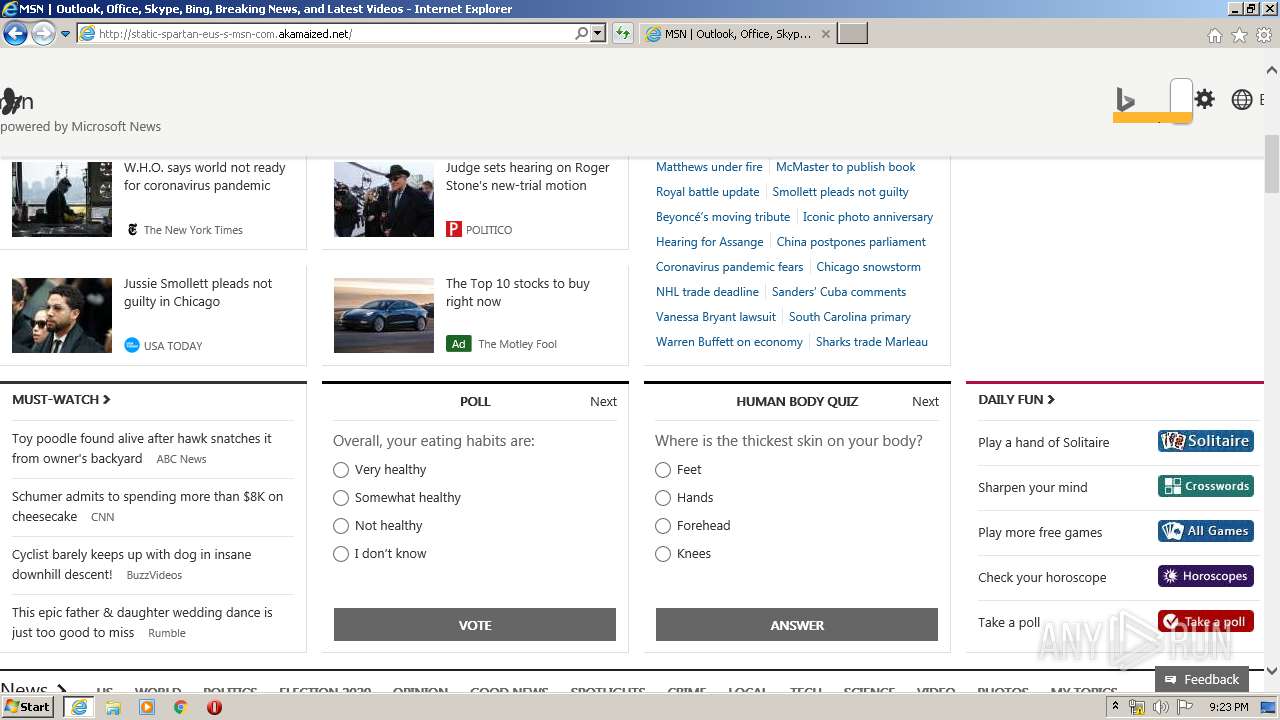Click the browser Forward arrow button

tap(43, 33)
